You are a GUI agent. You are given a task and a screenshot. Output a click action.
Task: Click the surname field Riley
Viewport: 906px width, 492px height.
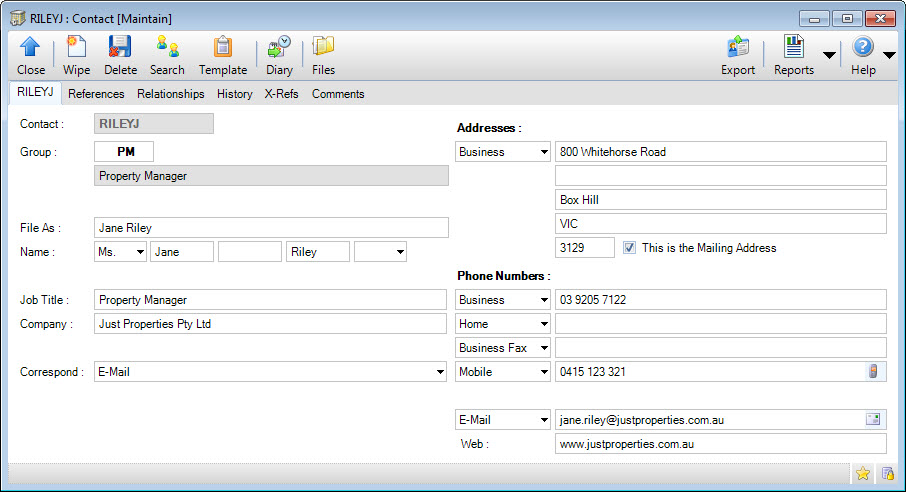point(318,251)
